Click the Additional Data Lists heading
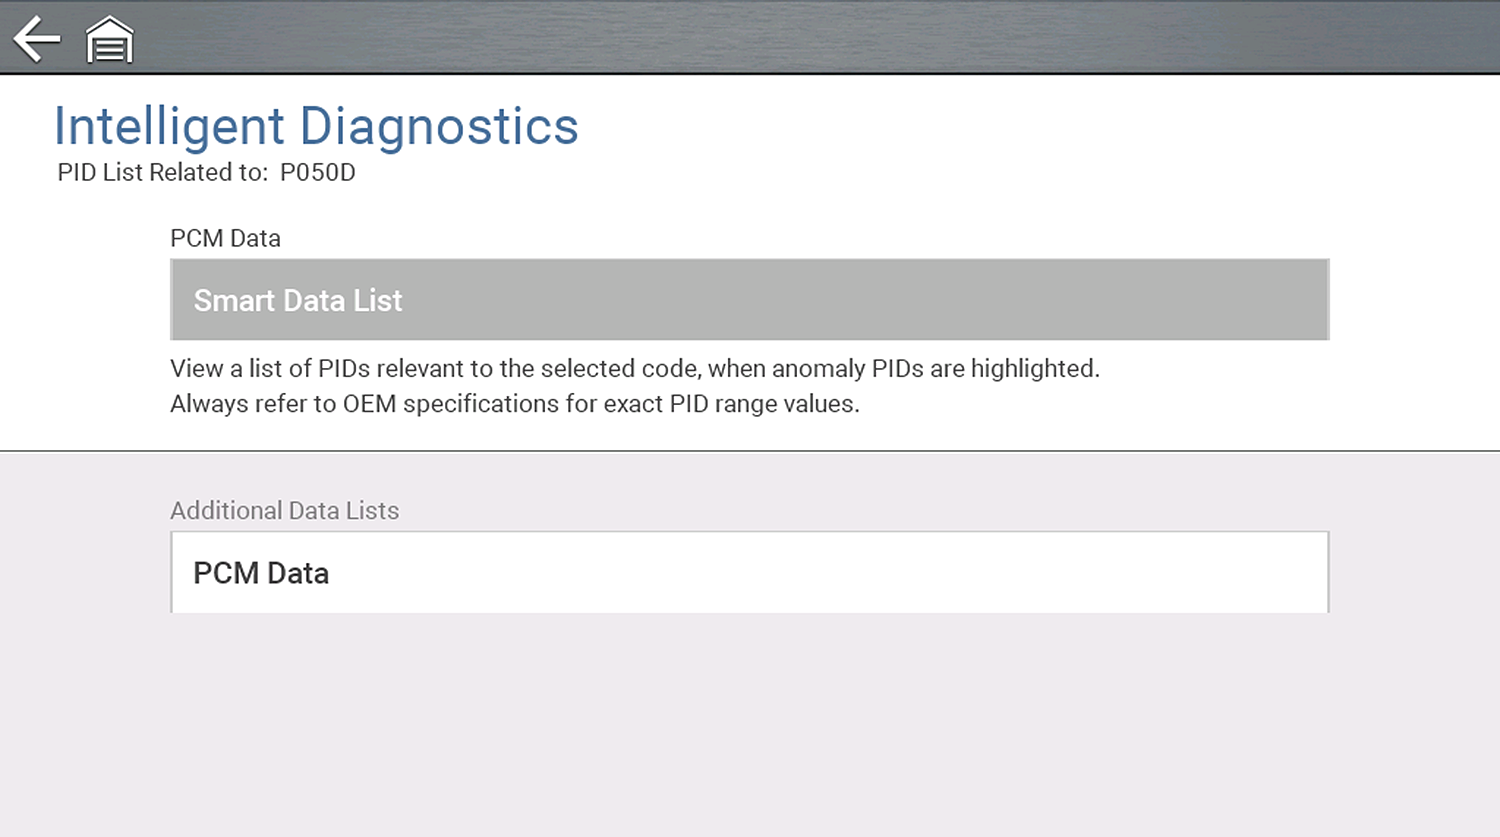The height and width of the screenshot is (837, 1500). pyautogui.click(x=284, y=511)
